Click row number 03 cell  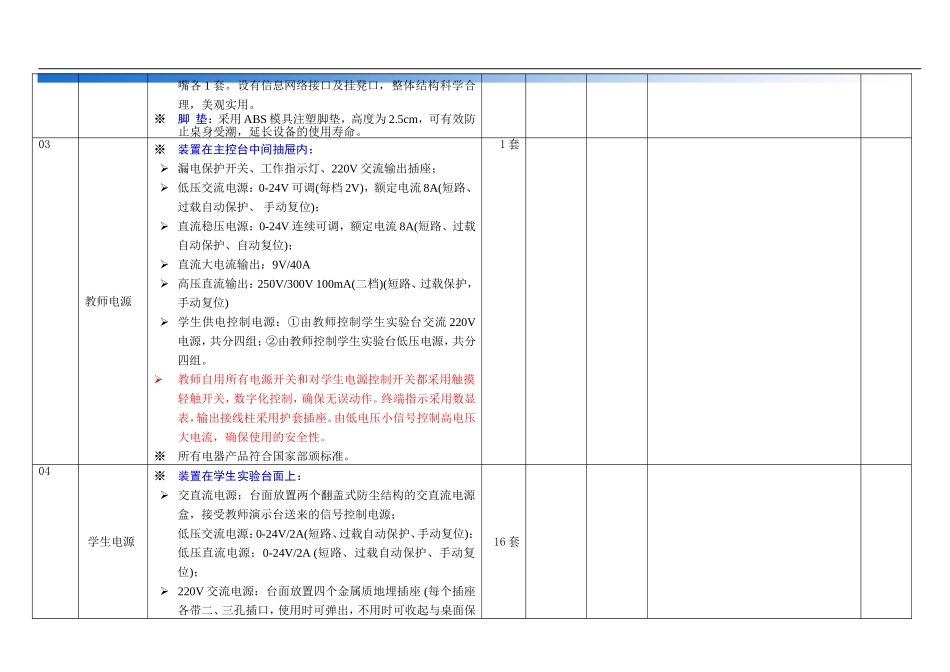pyautogui.click(x=55, y=301)
